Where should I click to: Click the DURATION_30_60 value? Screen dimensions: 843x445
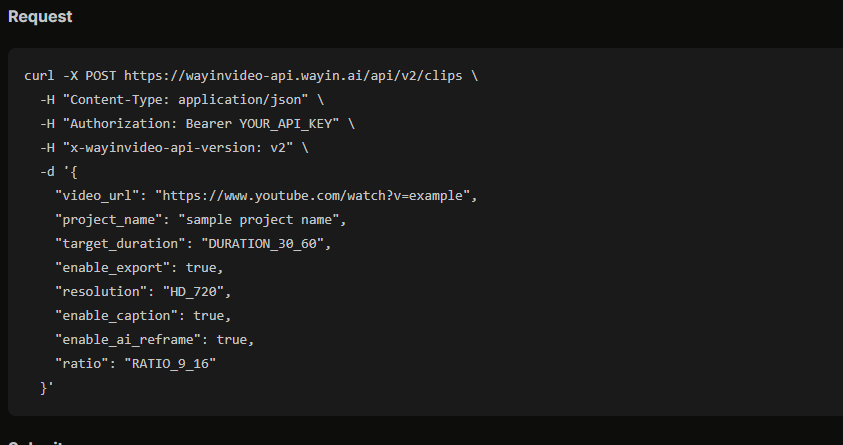262,244
